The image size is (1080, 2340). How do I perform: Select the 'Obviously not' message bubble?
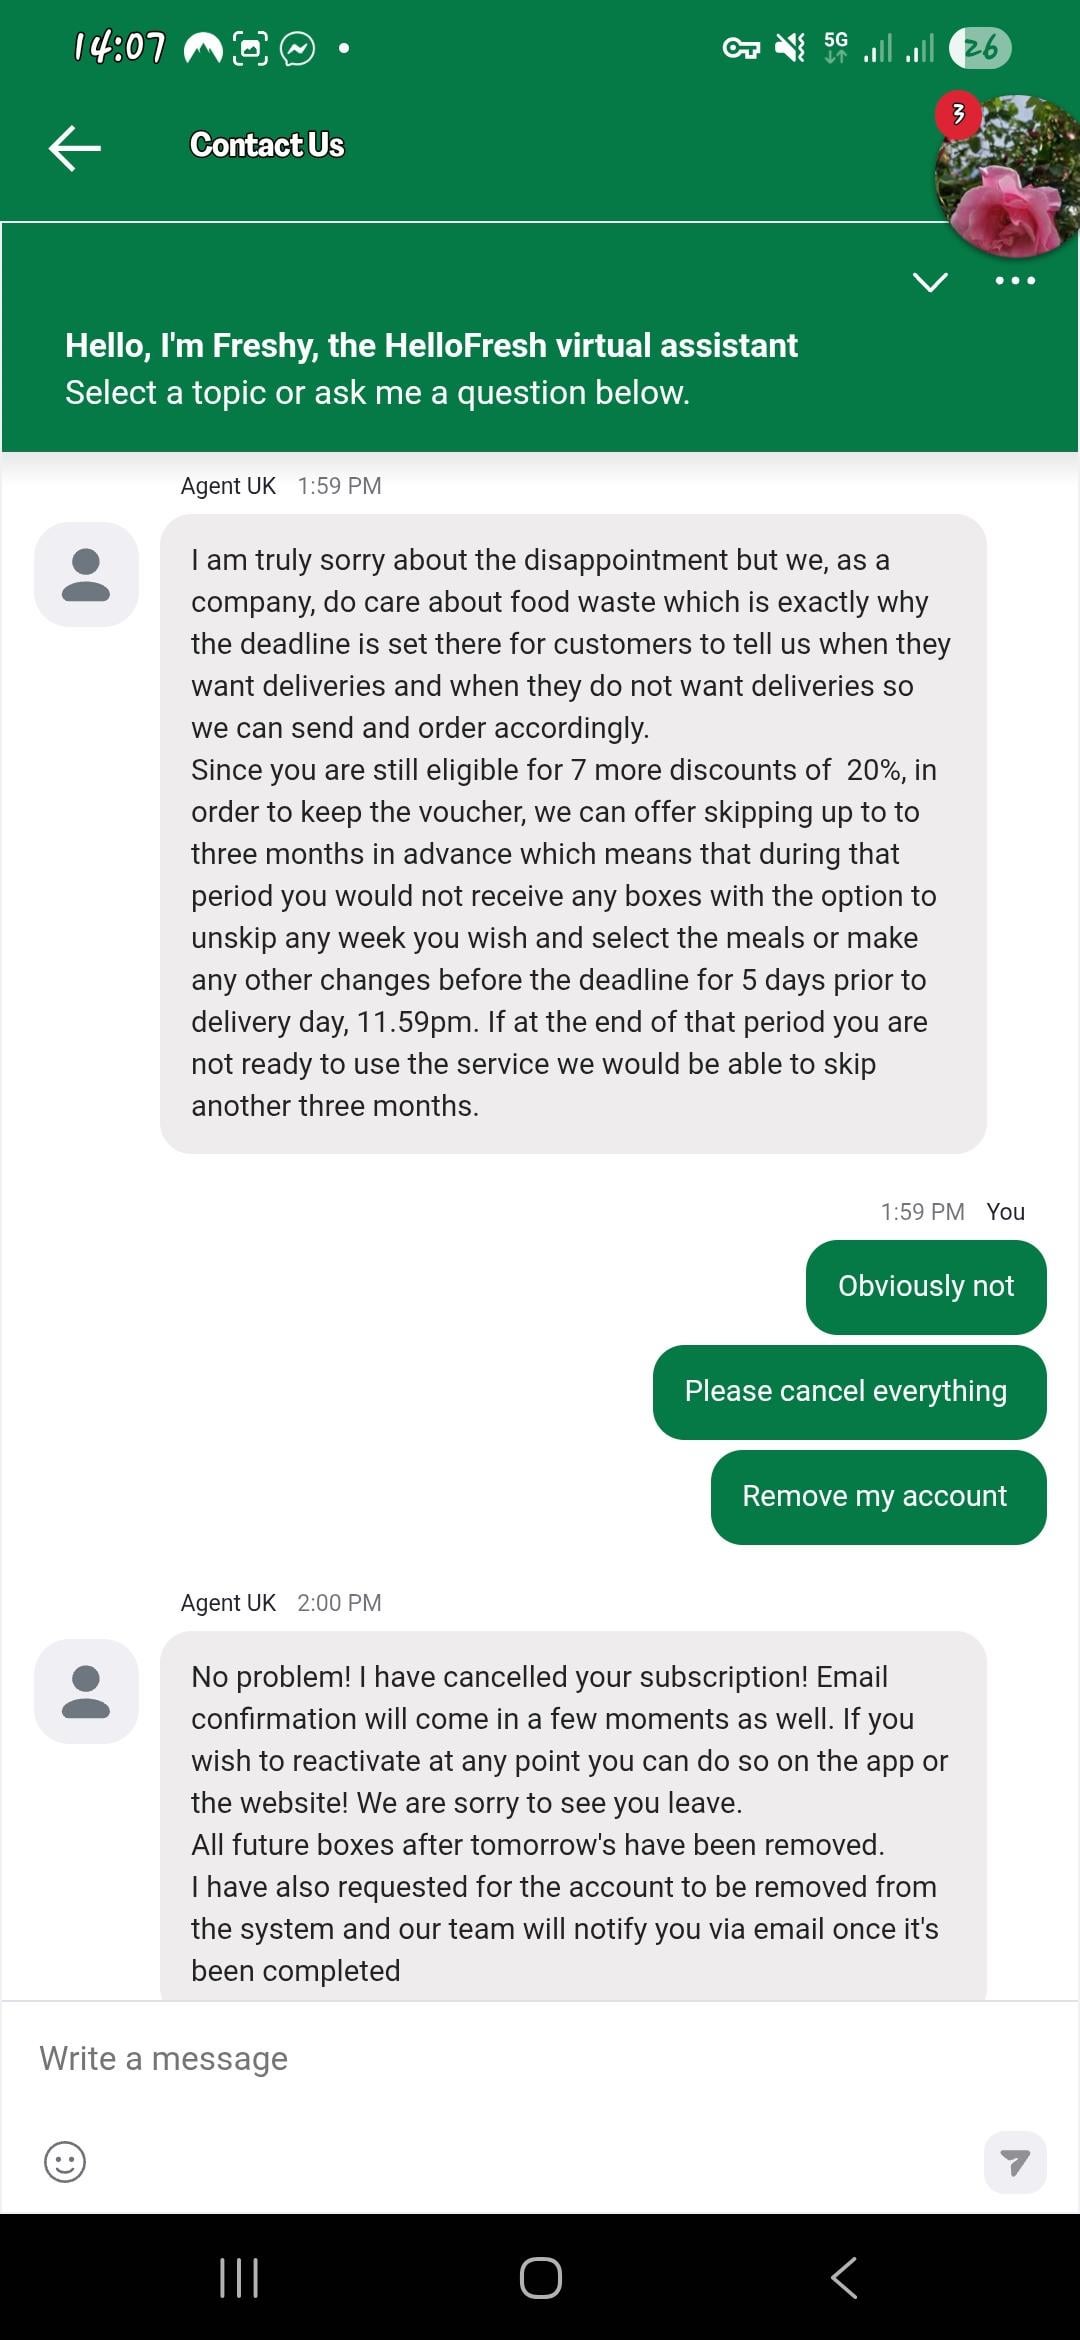pos(926,1287)
